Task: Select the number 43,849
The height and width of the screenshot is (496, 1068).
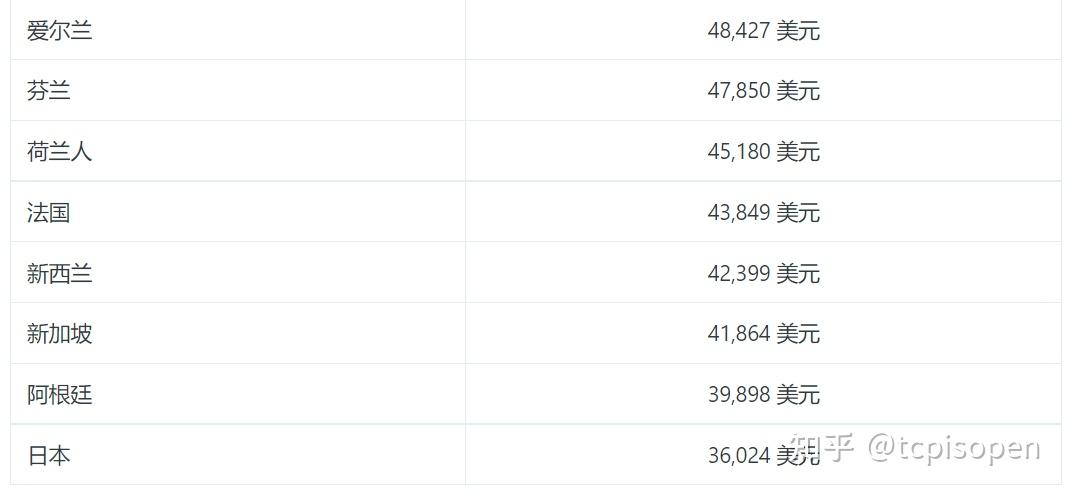Action: click(x=739, y=213)
